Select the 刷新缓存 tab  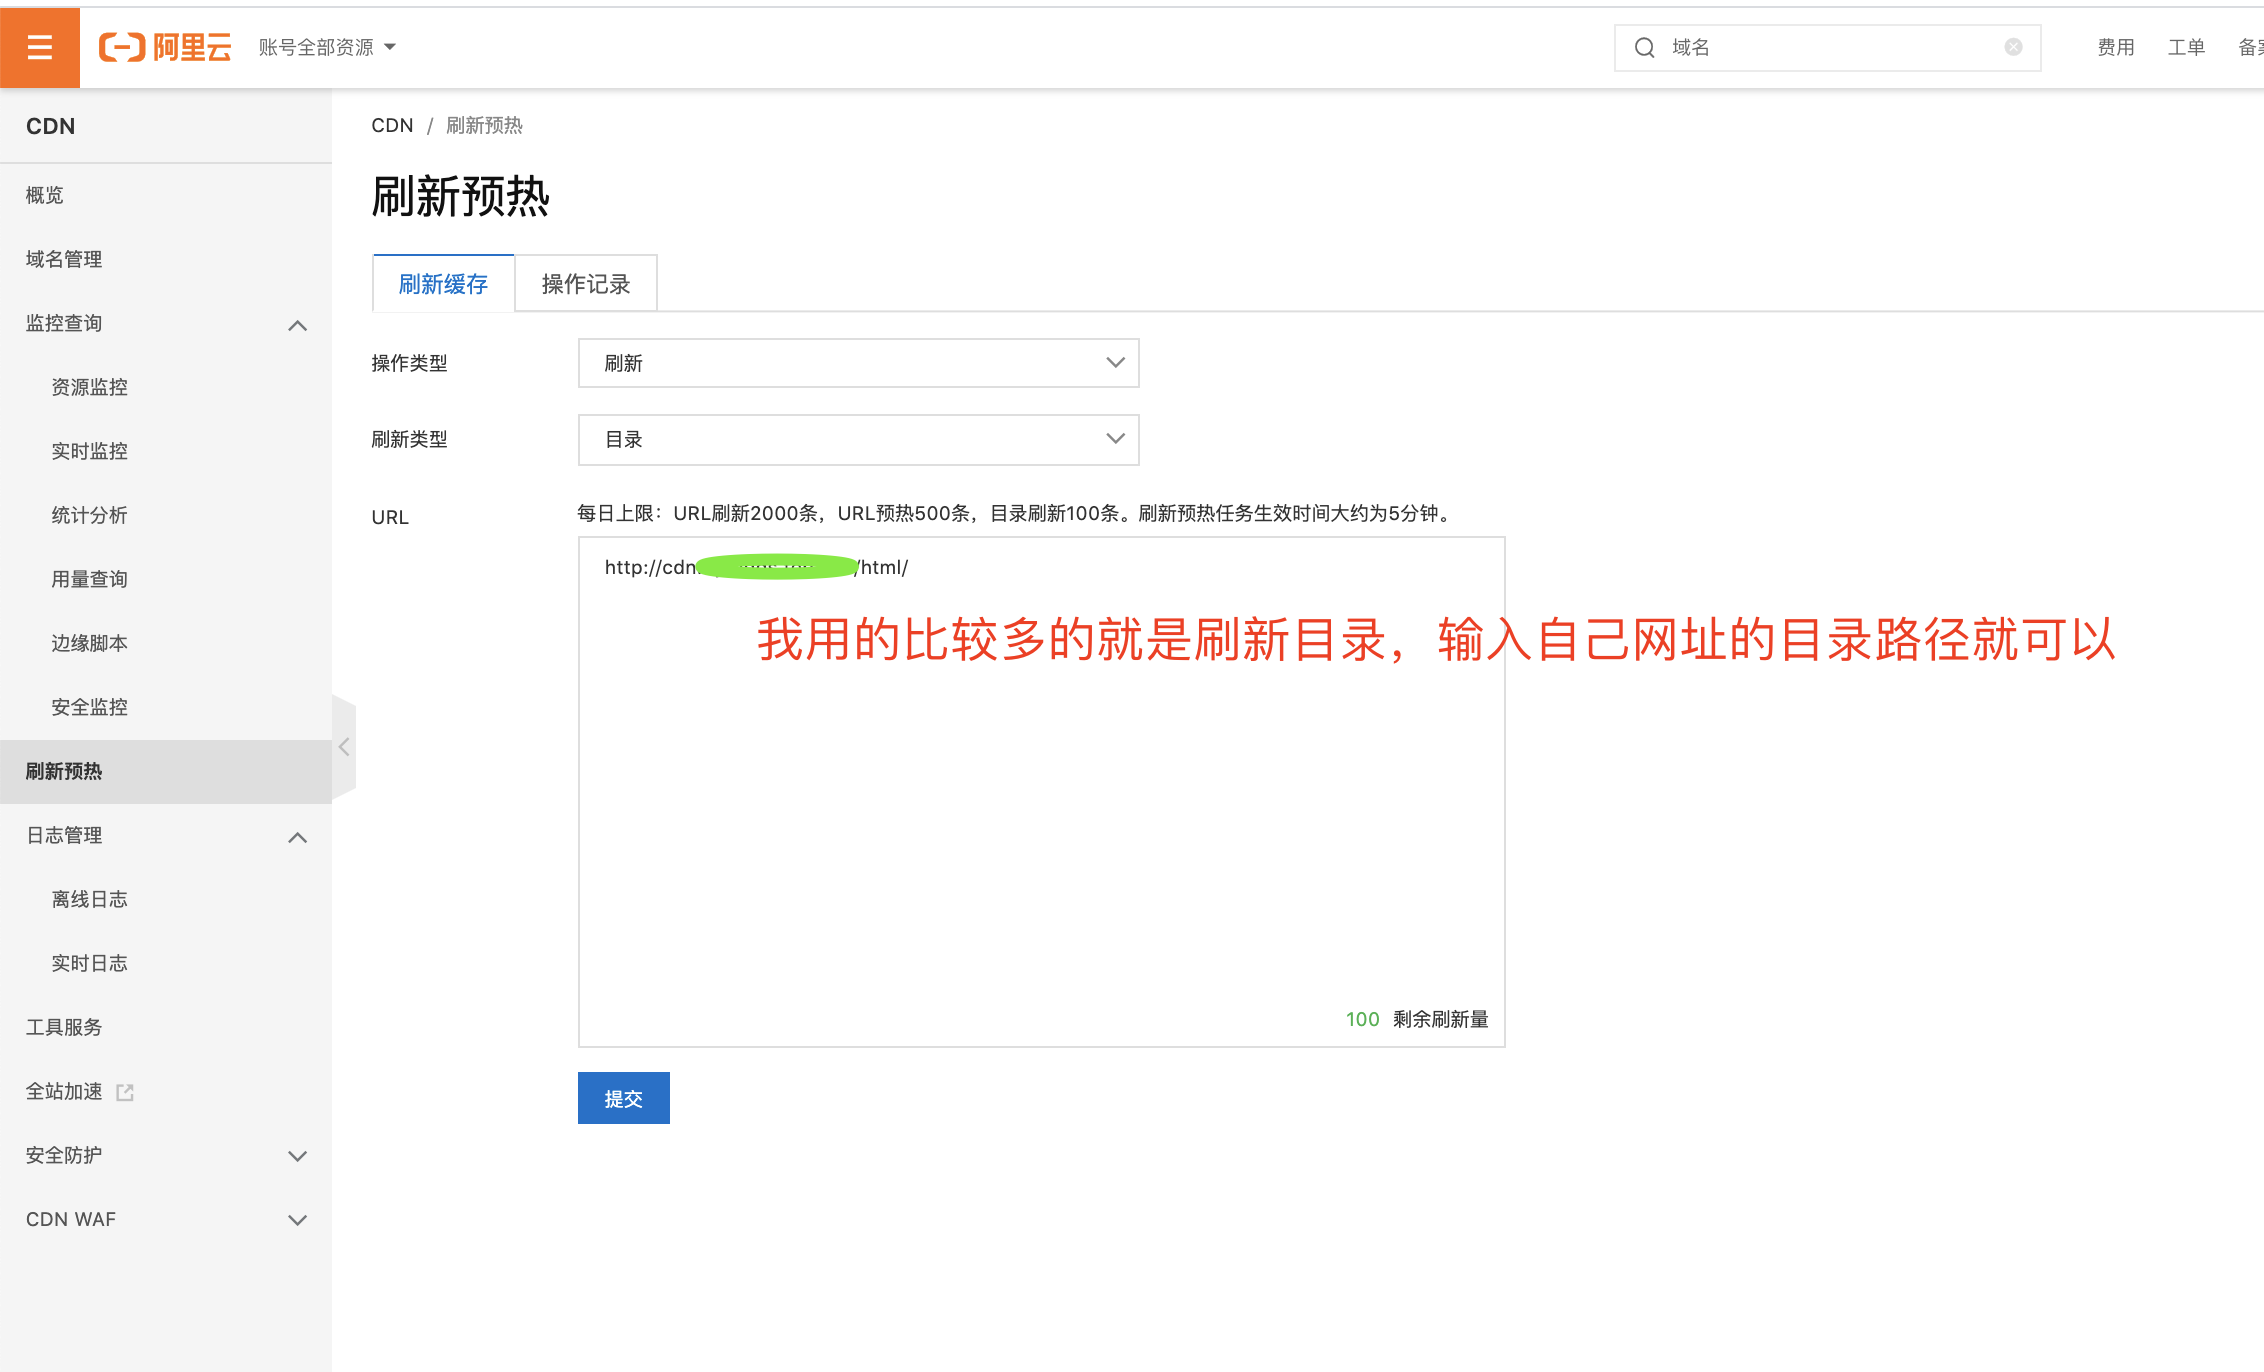[x=443, y=284]
